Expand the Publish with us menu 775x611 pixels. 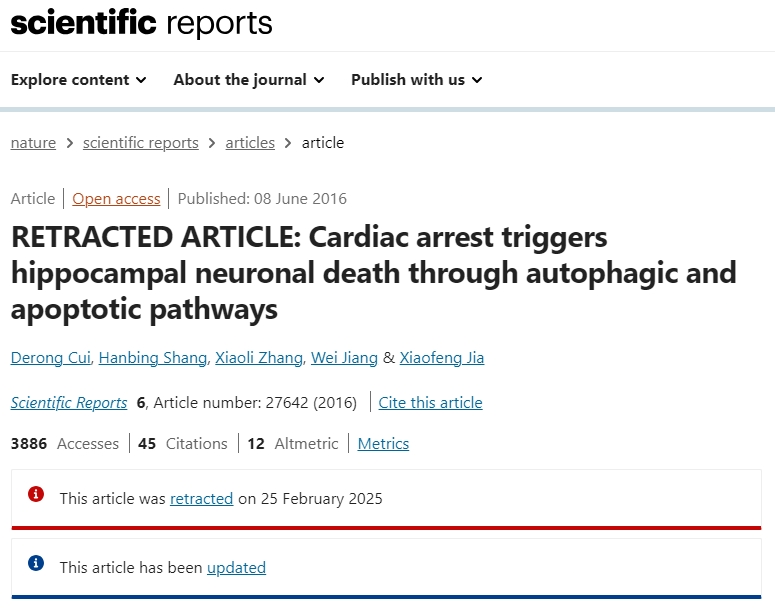(x=416, y=80)
